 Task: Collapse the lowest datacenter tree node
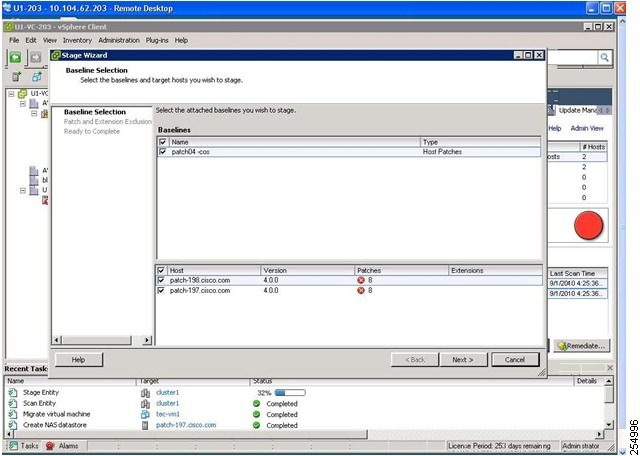point(23,190)
